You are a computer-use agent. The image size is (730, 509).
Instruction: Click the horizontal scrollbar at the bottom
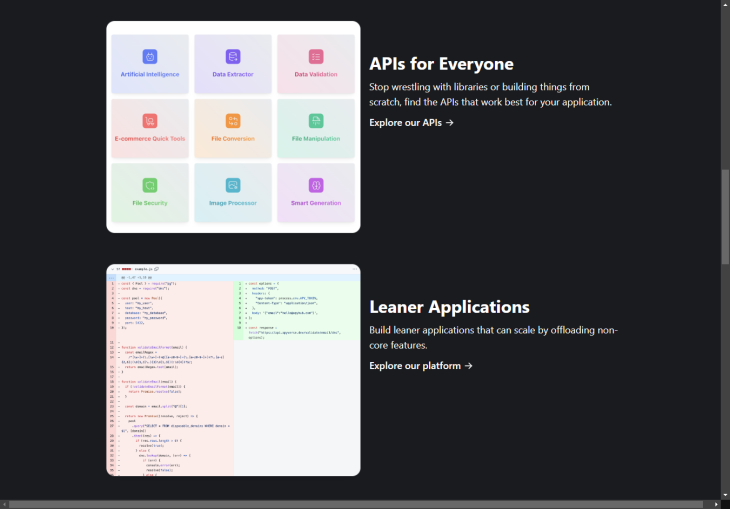pyautogui.click(x=360, y=504)
